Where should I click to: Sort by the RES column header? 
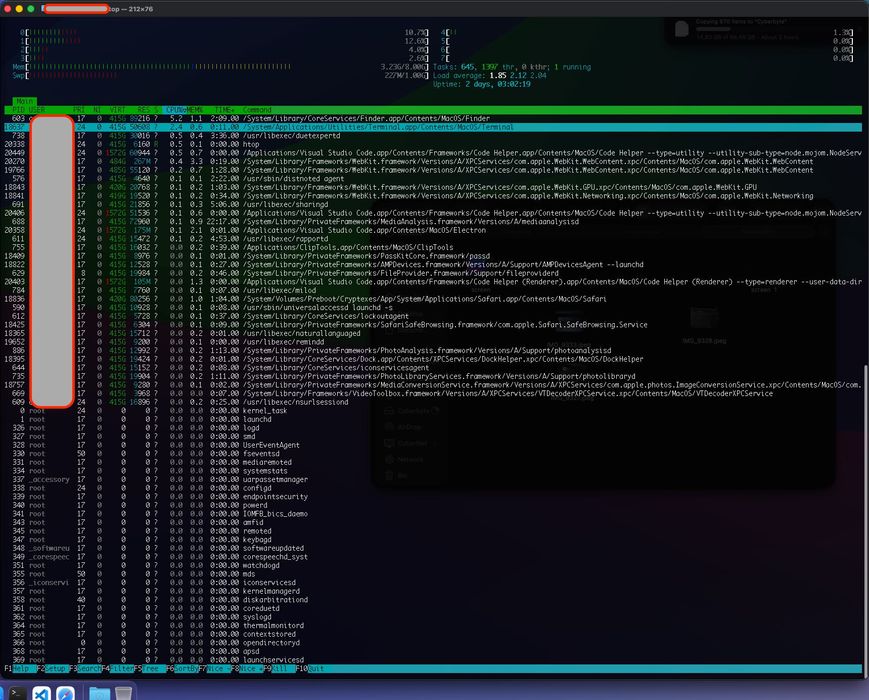(x=144, y=110)
